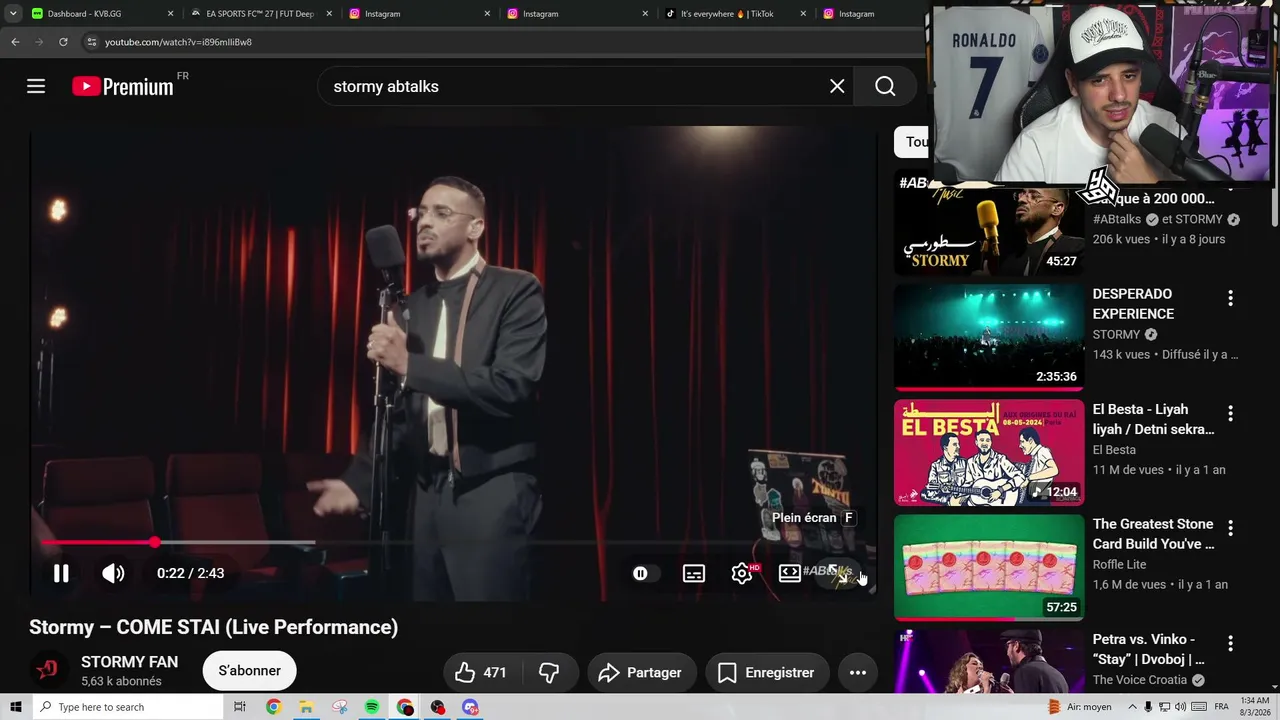
Task: Open the DESPERADO EXPERIENCE video title
Action: (x=1134, y=304)
